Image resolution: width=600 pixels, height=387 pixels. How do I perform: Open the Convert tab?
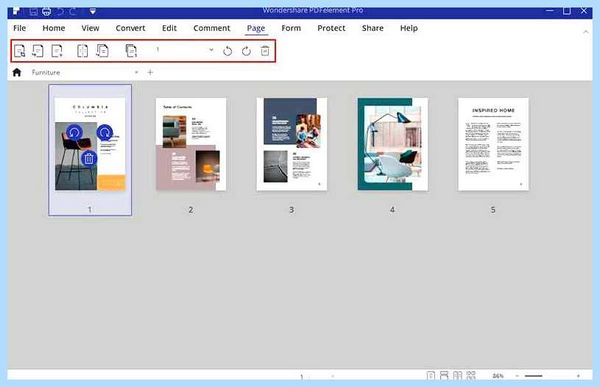coord(130,28)
